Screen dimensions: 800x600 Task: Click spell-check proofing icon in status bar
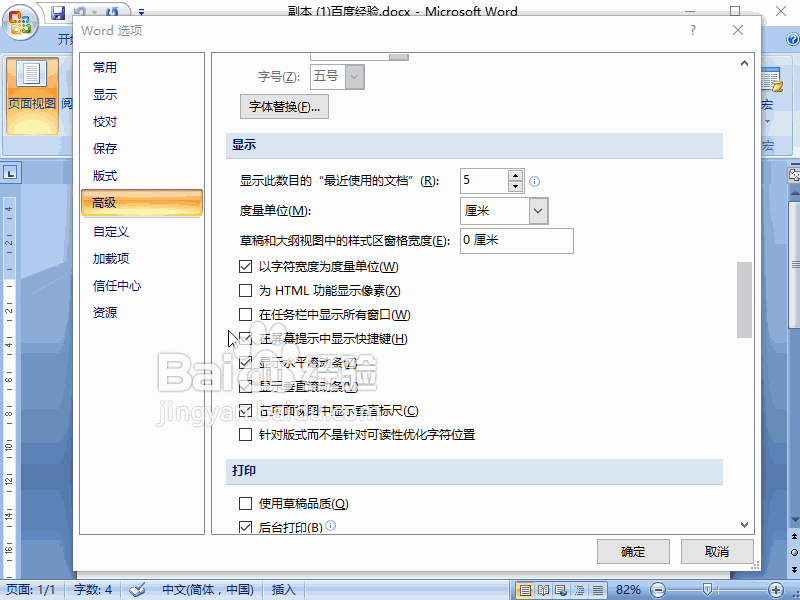pos(137,590)
